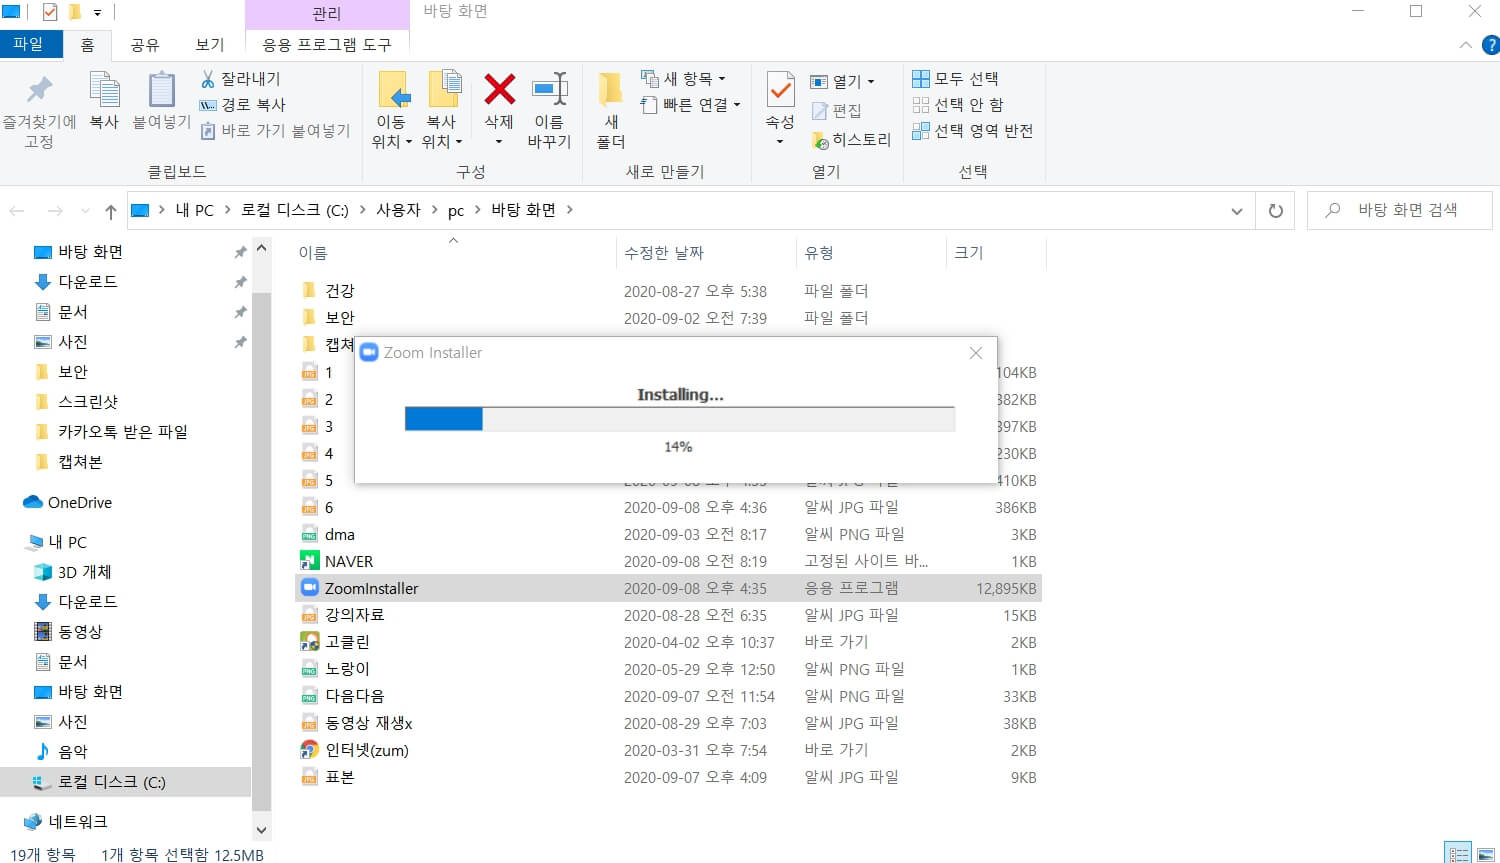Click the Edit (편집) button

pyautogui.click(x=836, y=111)
